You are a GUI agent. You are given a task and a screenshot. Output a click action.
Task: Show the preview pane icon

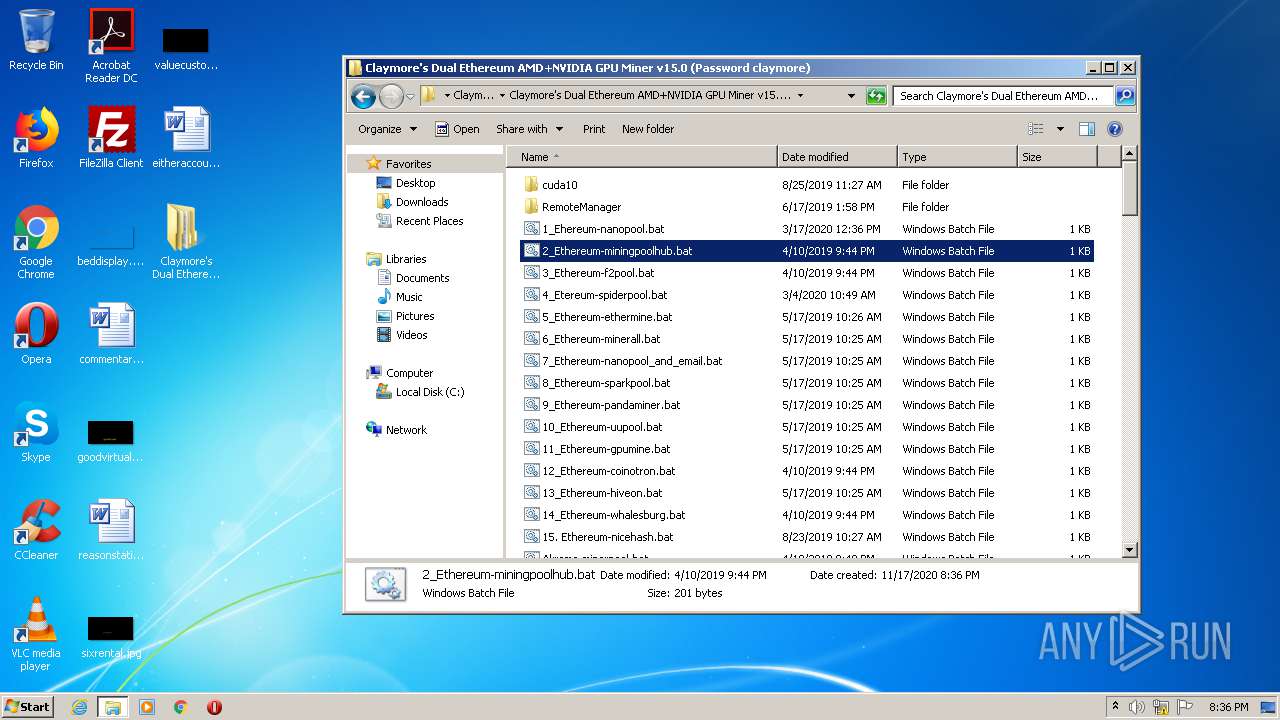[x=1087, y=129]
